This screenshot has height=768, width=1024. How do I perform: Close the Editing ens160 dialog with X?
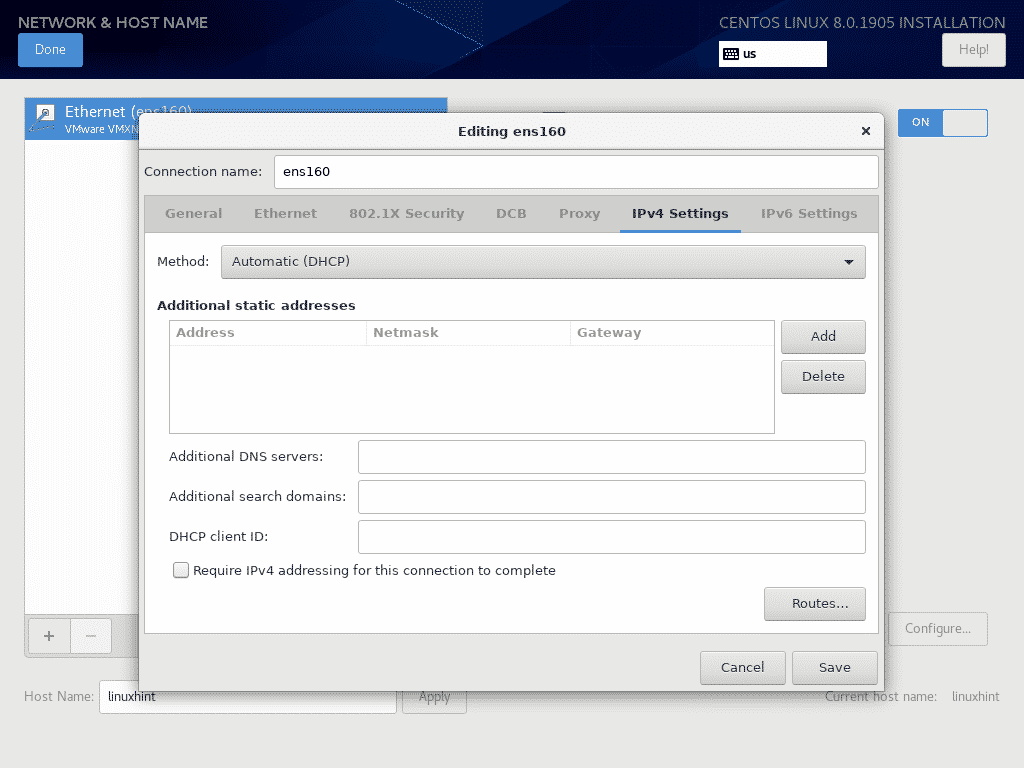(x=866, y=131)
